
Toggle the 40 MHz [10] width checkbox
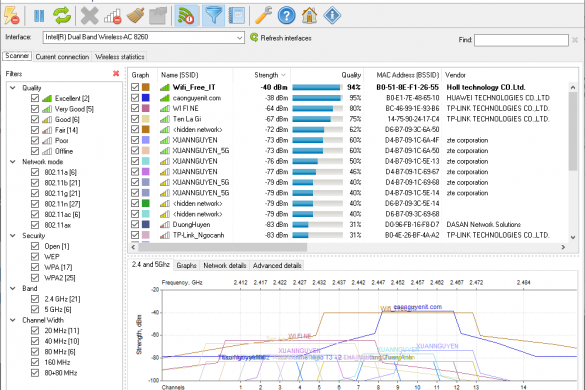point(35,341)
